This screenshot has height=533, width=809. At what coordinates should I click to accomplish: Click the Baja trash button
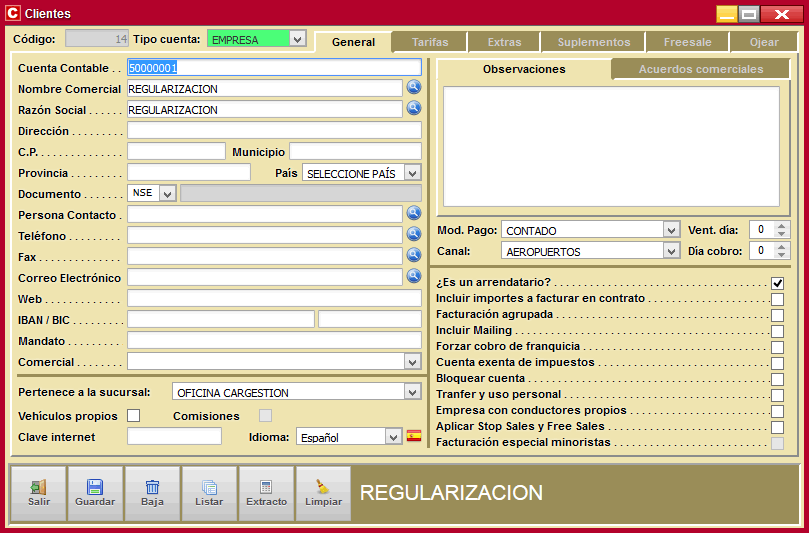click(x=152, y=494)
